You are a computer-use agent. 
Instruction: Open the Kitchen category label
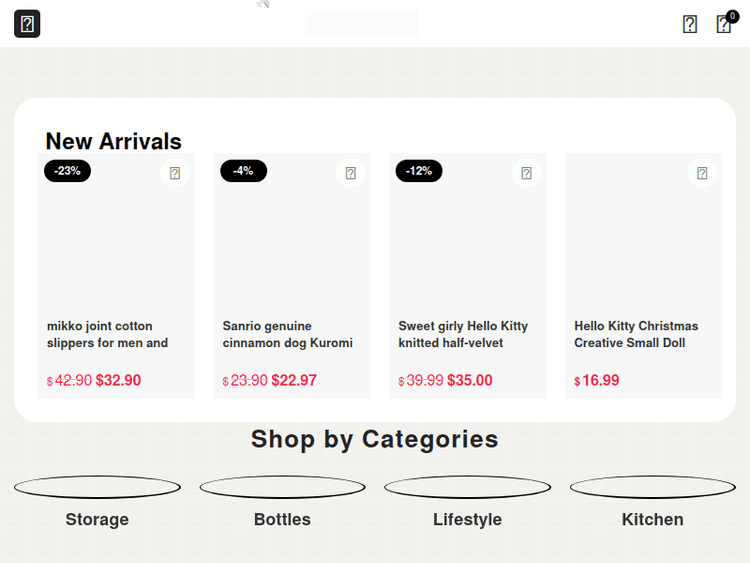(652, 520)
